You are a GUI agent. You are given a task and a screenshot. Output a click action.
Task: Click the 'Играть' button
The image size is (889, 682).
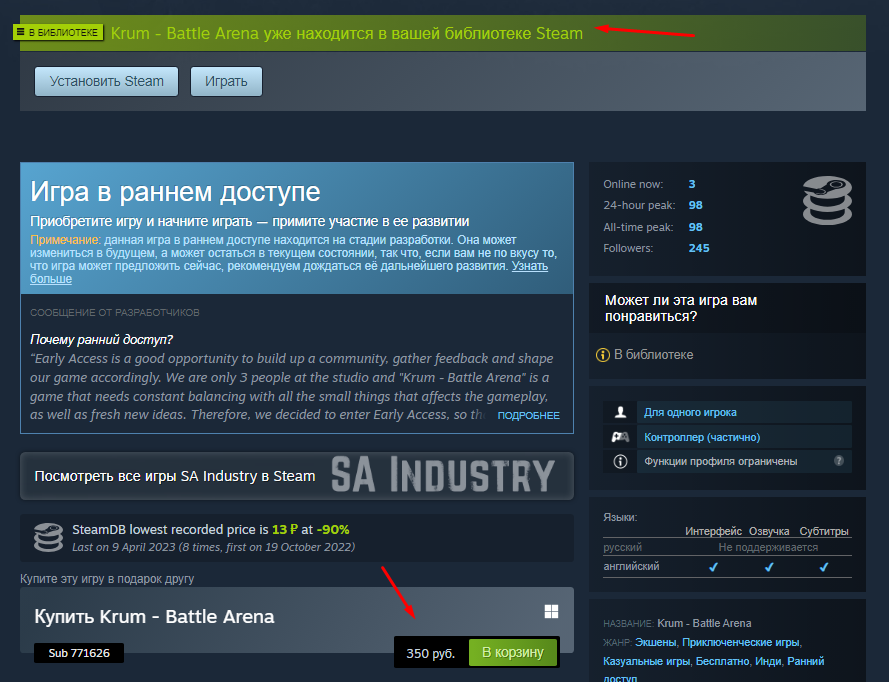[226, 81]
